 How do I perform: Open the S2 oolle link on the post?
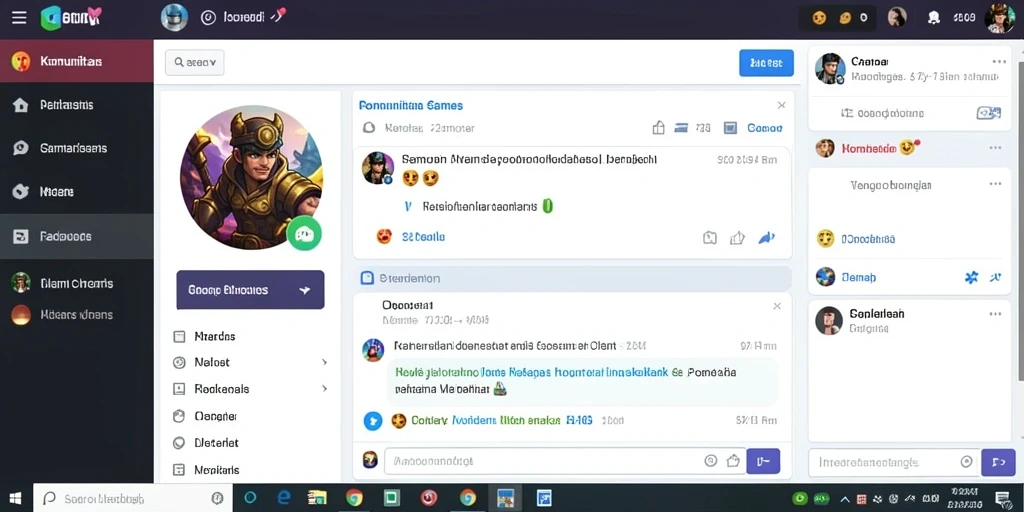click(x=423, y=236)
